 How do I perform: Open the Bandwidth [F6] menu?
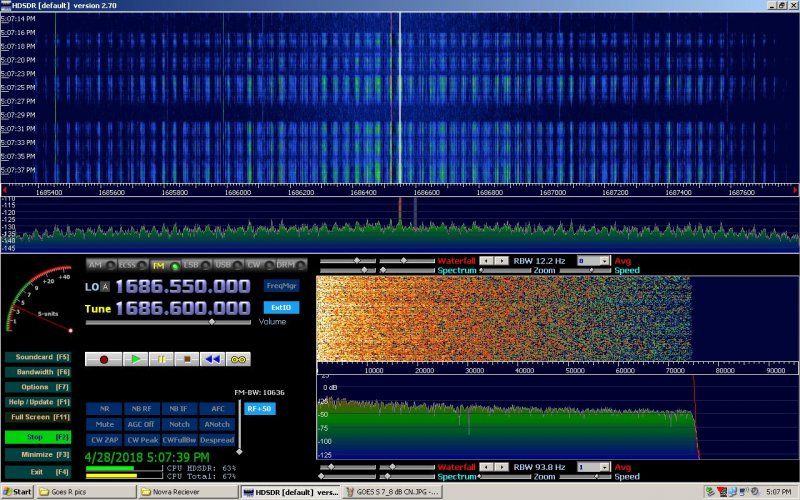coord(35,371)
